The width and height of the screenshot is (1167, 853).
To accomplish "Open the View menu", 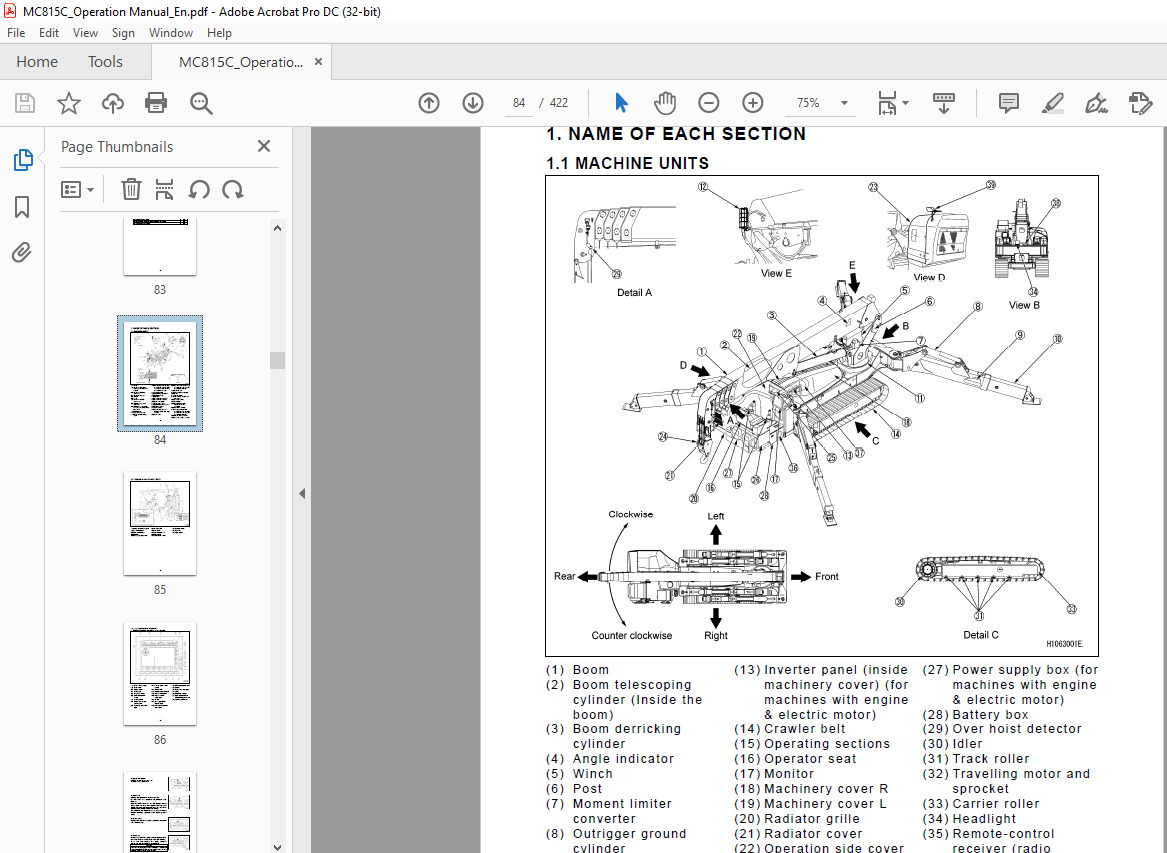I will pos(85,33).
